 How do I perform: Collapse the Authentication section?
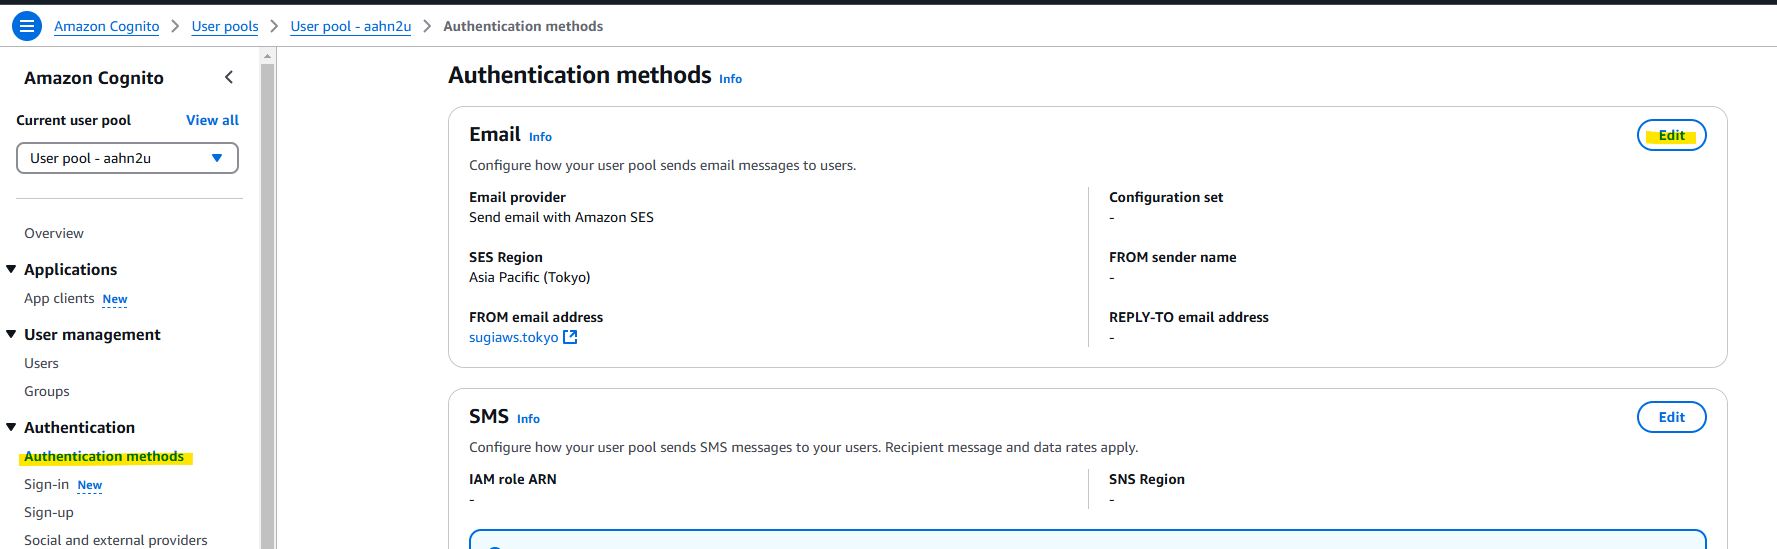(11, 427)
